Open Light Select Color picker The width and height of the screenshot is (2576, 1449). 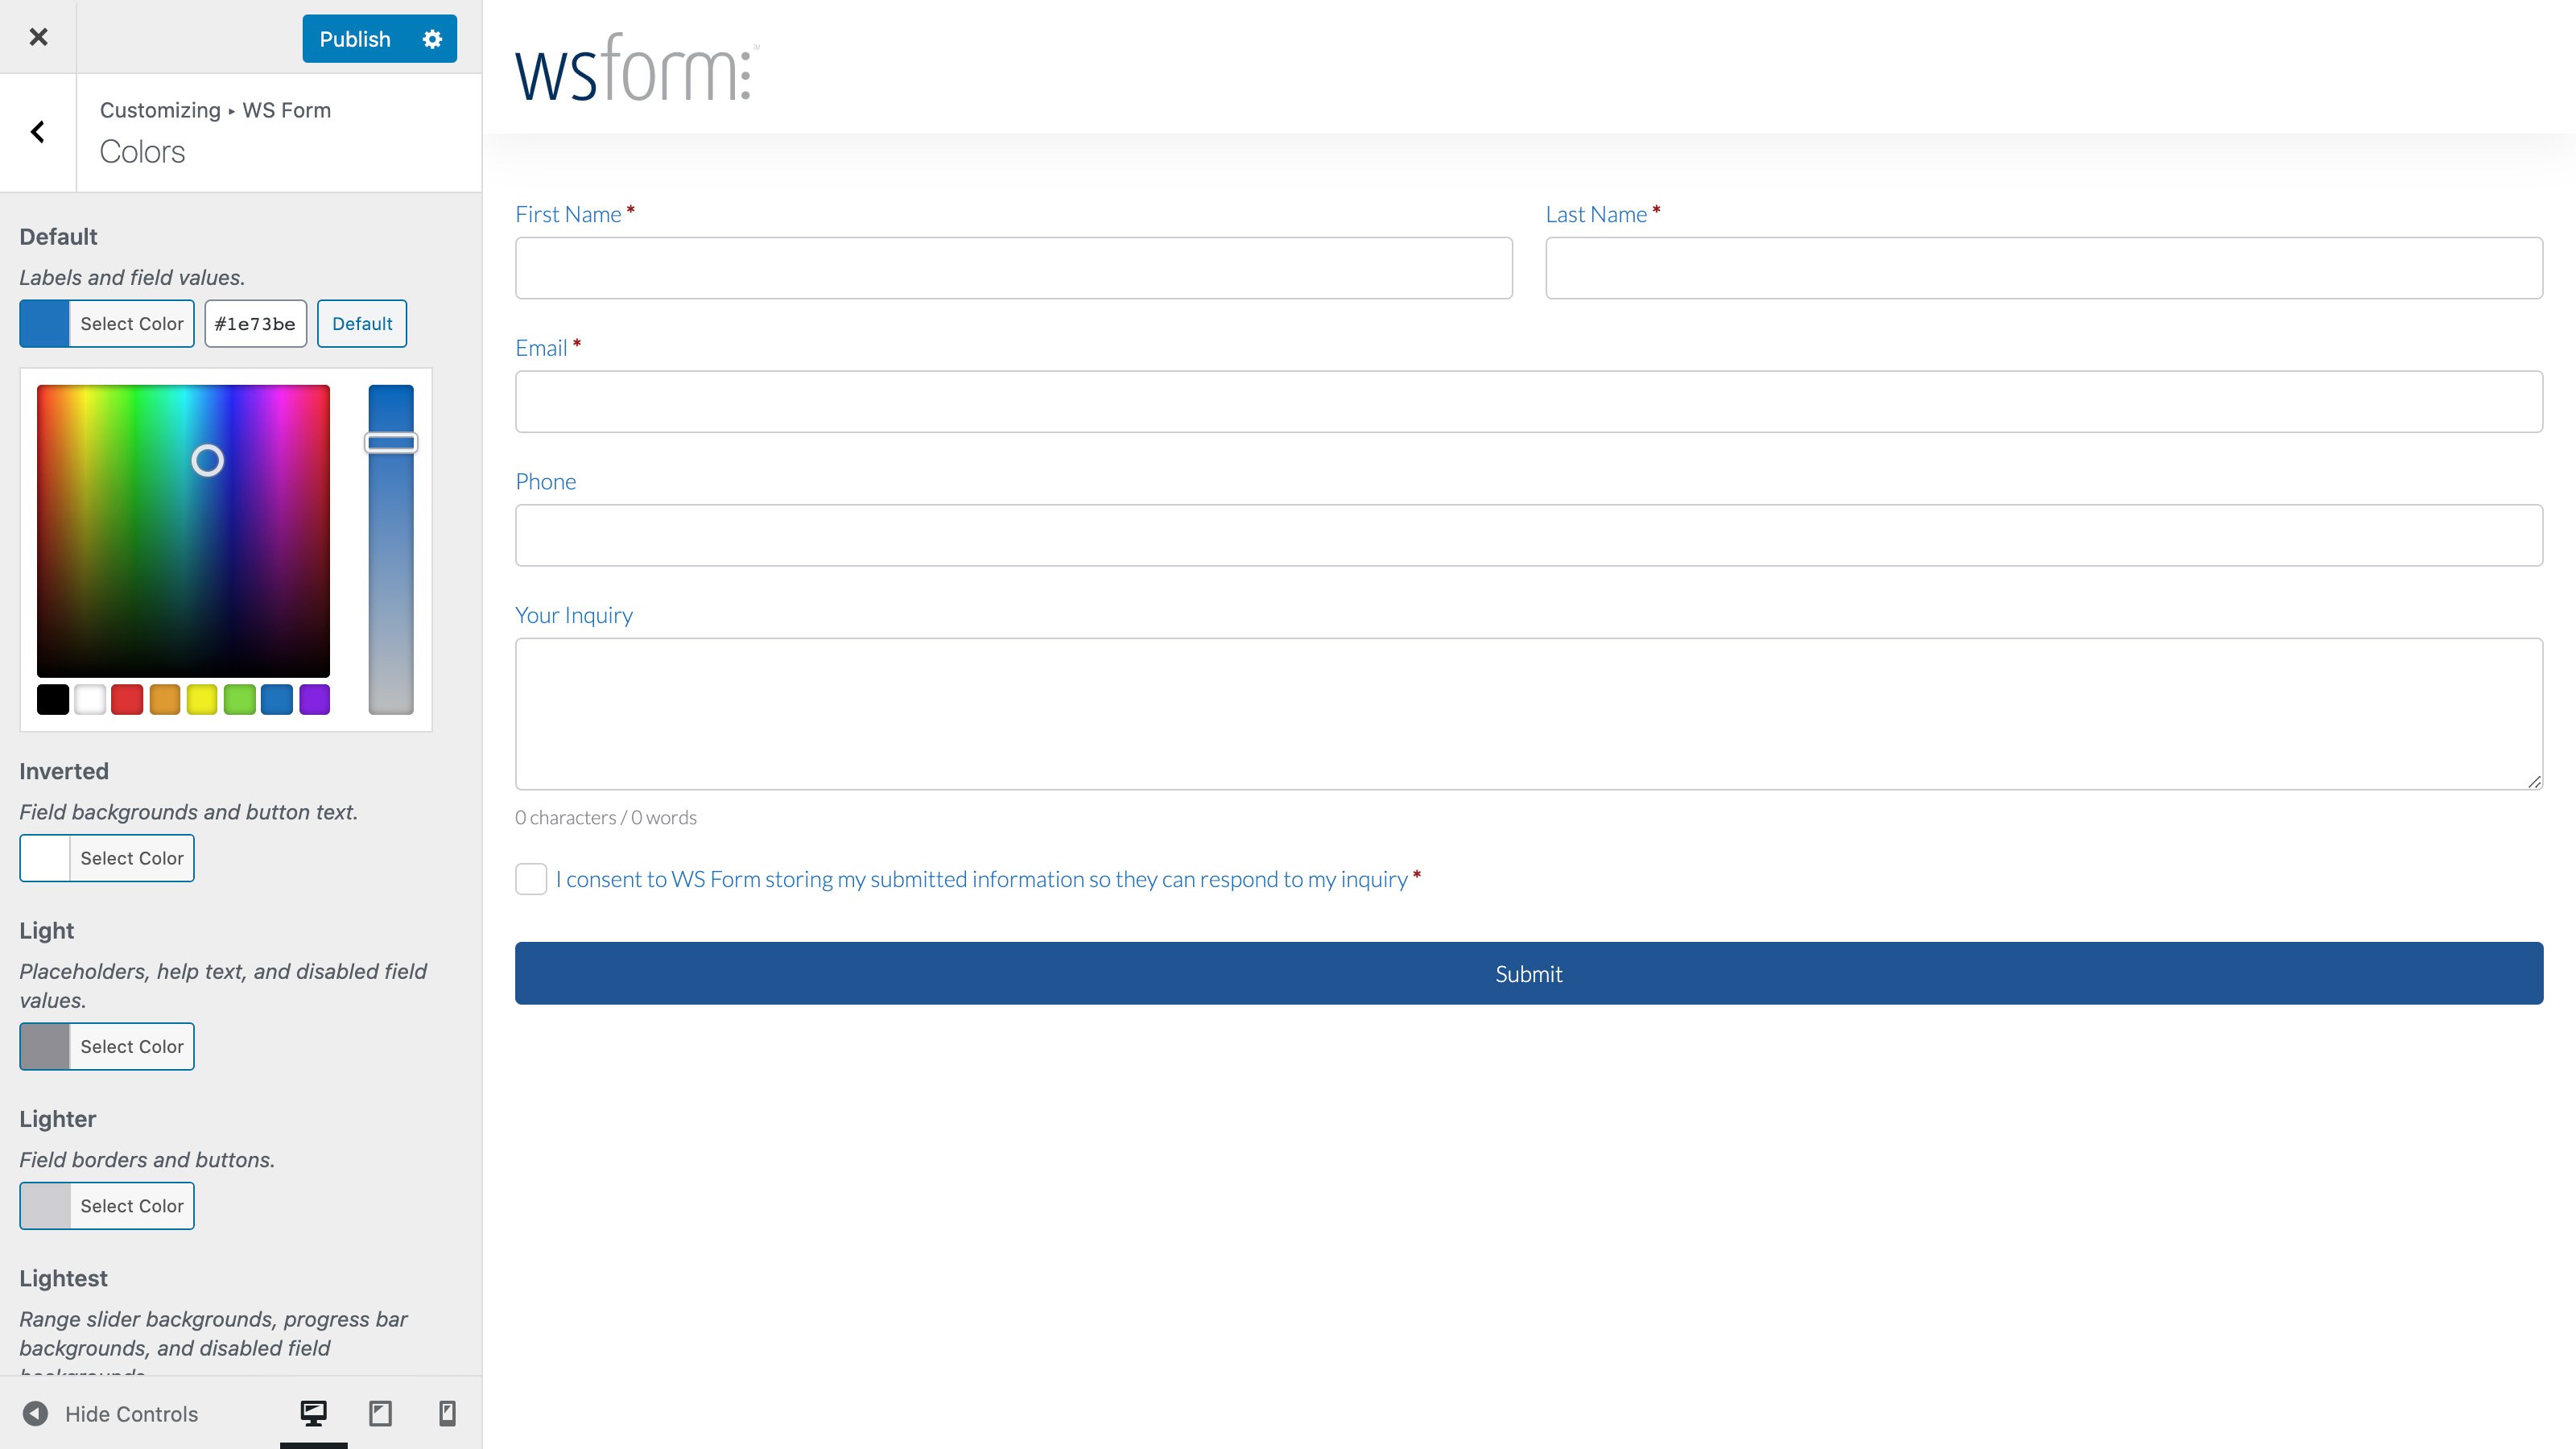point(107,1046)
